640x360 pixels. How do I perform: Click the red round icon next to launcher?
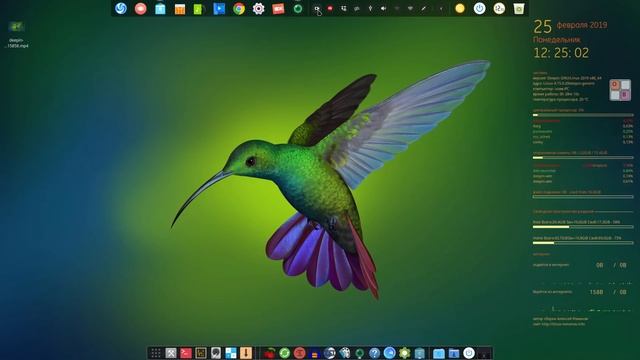point(140,9)
